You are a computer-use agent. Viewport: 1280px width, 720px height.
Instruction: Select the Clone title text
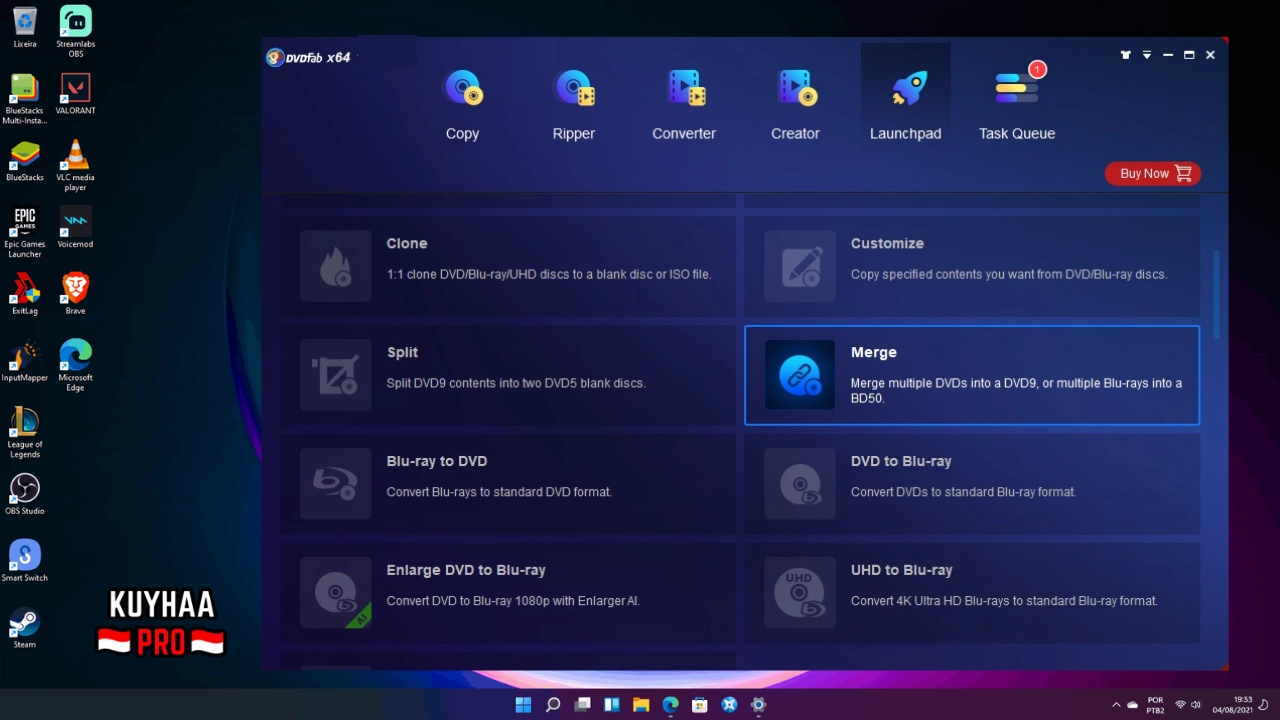407,243
